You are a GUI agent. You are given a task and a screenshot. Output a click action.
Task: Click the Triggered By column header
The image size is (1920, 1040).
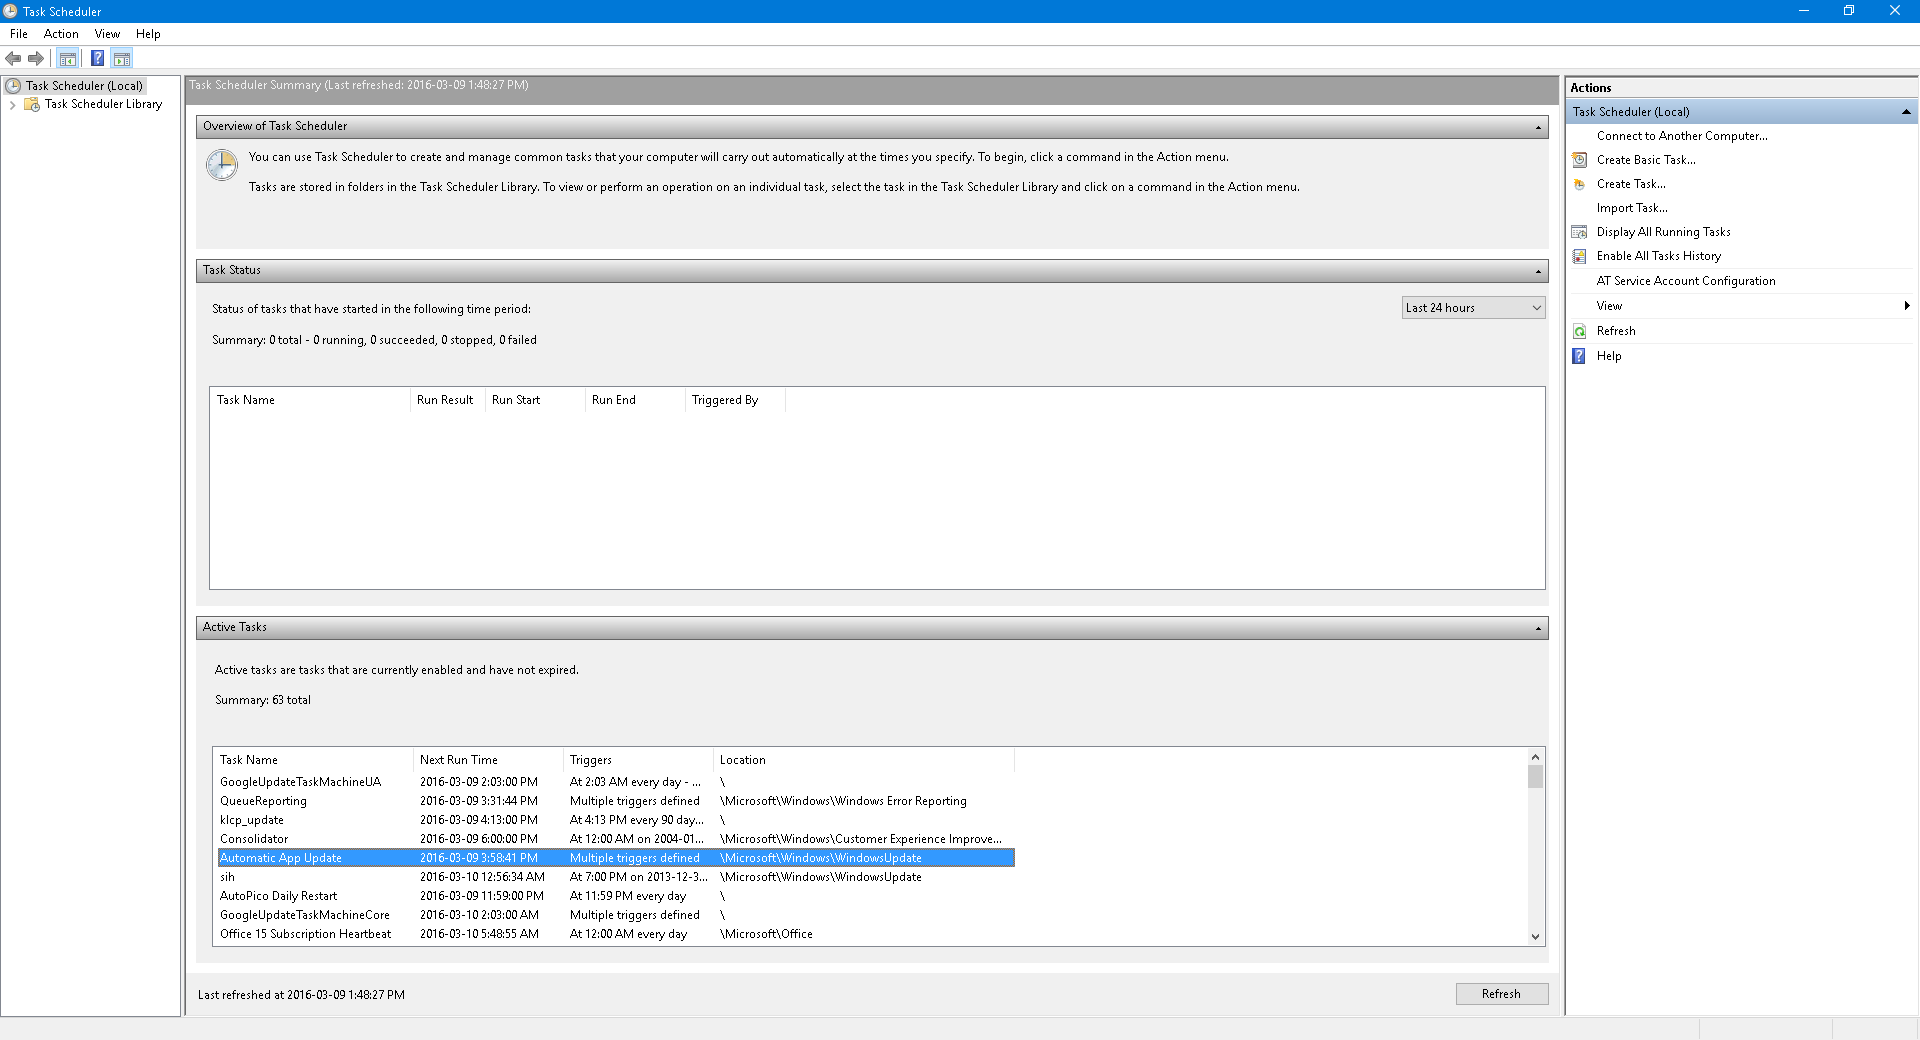[735, 400]
